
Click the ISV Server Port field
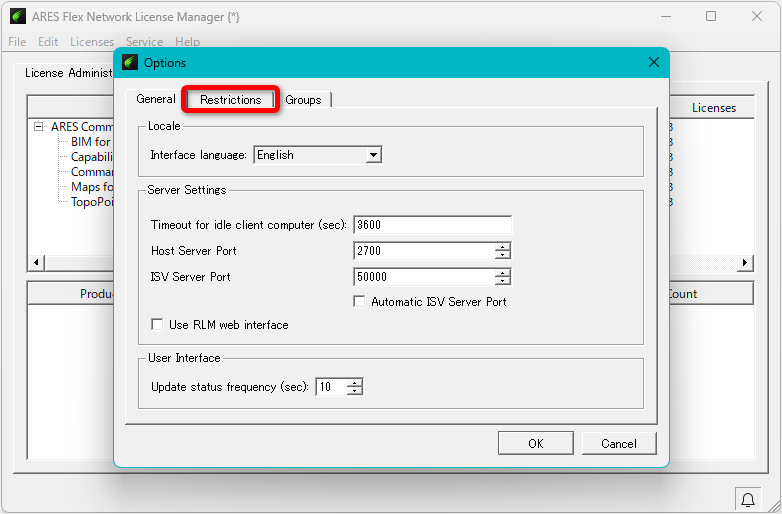click(x=424, y=277)
